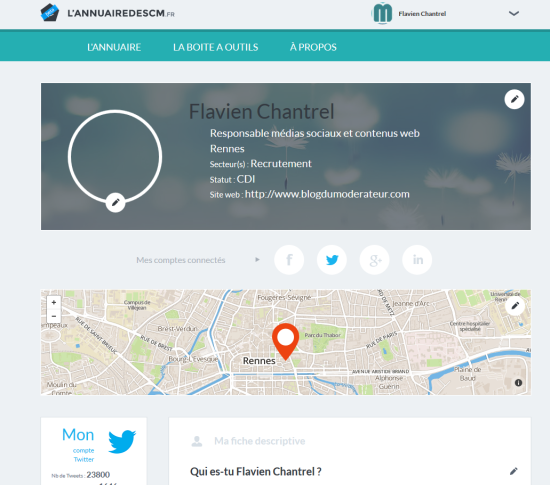
Task: Click the CDI status value
Action: 246,179
